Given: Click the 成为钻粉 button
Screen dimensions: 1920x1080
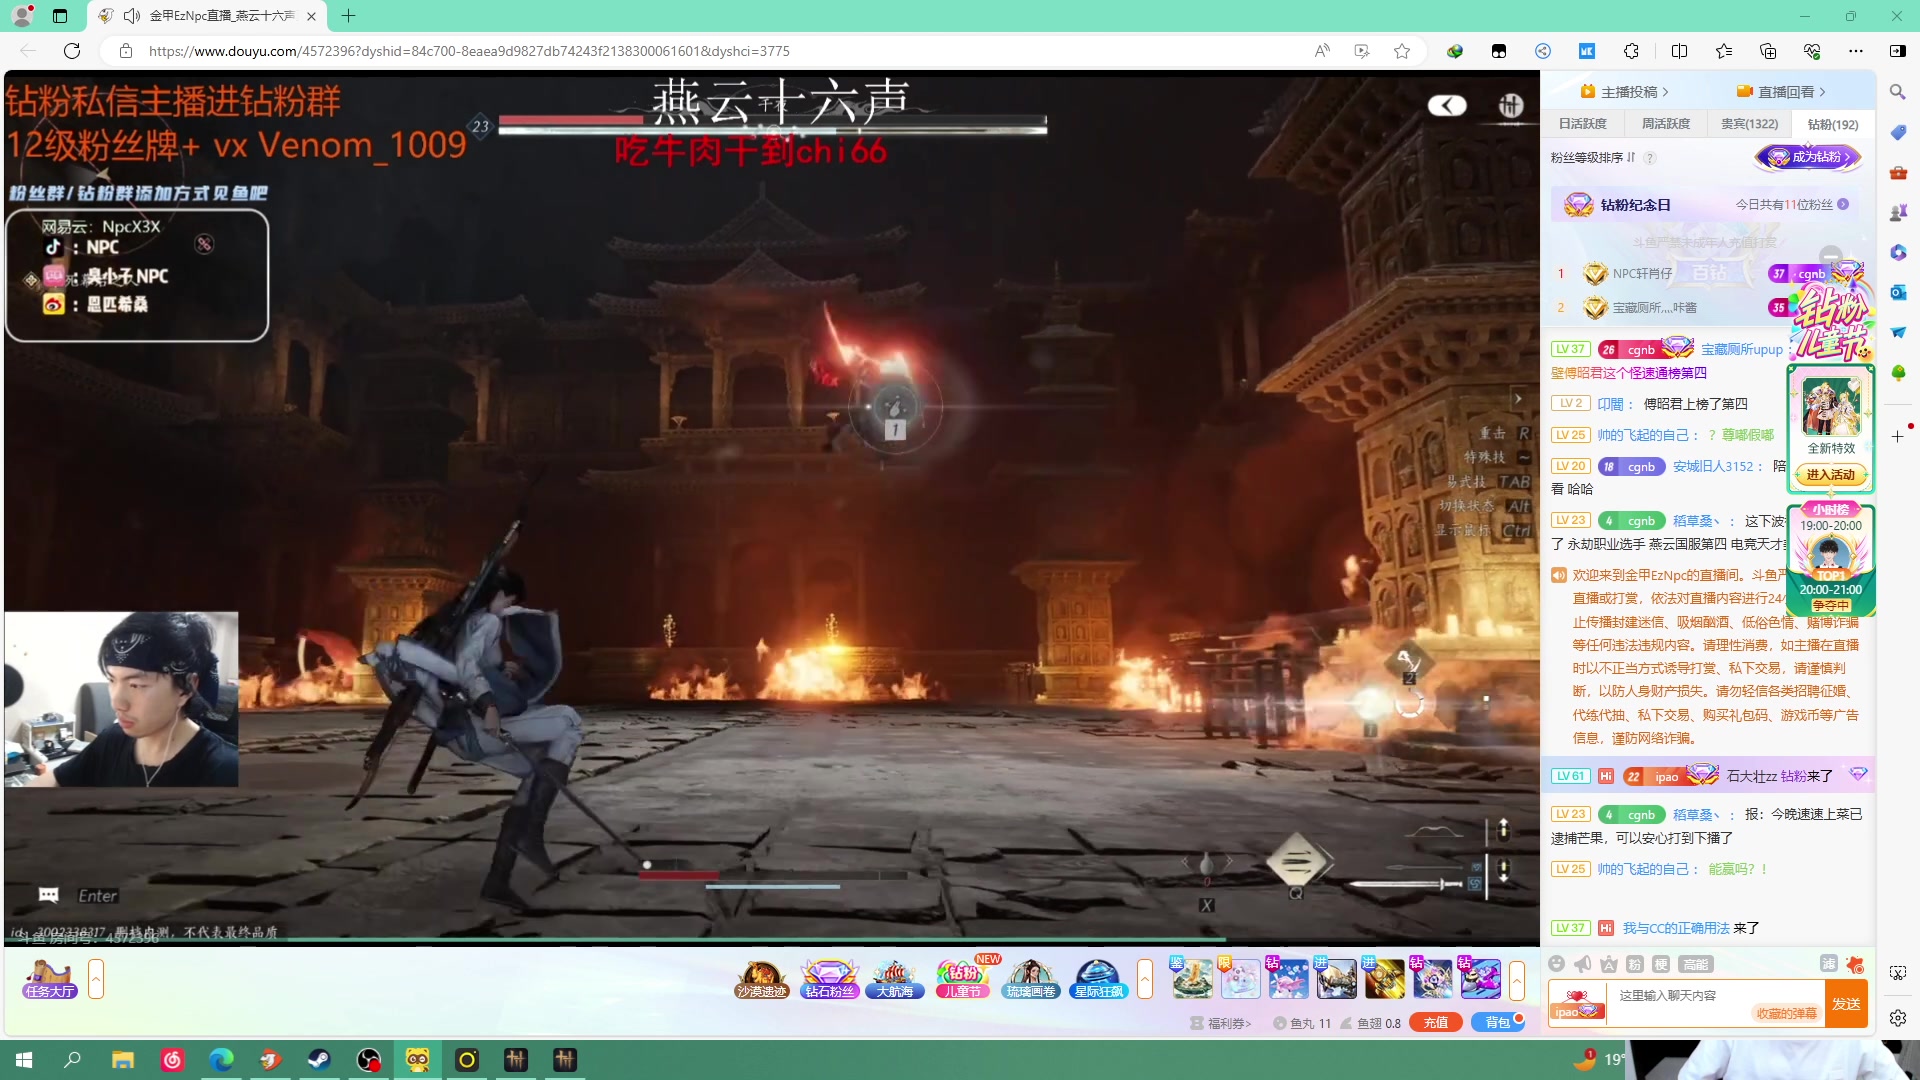Looking at the screenshot, I should click(x=1809, y=157).
